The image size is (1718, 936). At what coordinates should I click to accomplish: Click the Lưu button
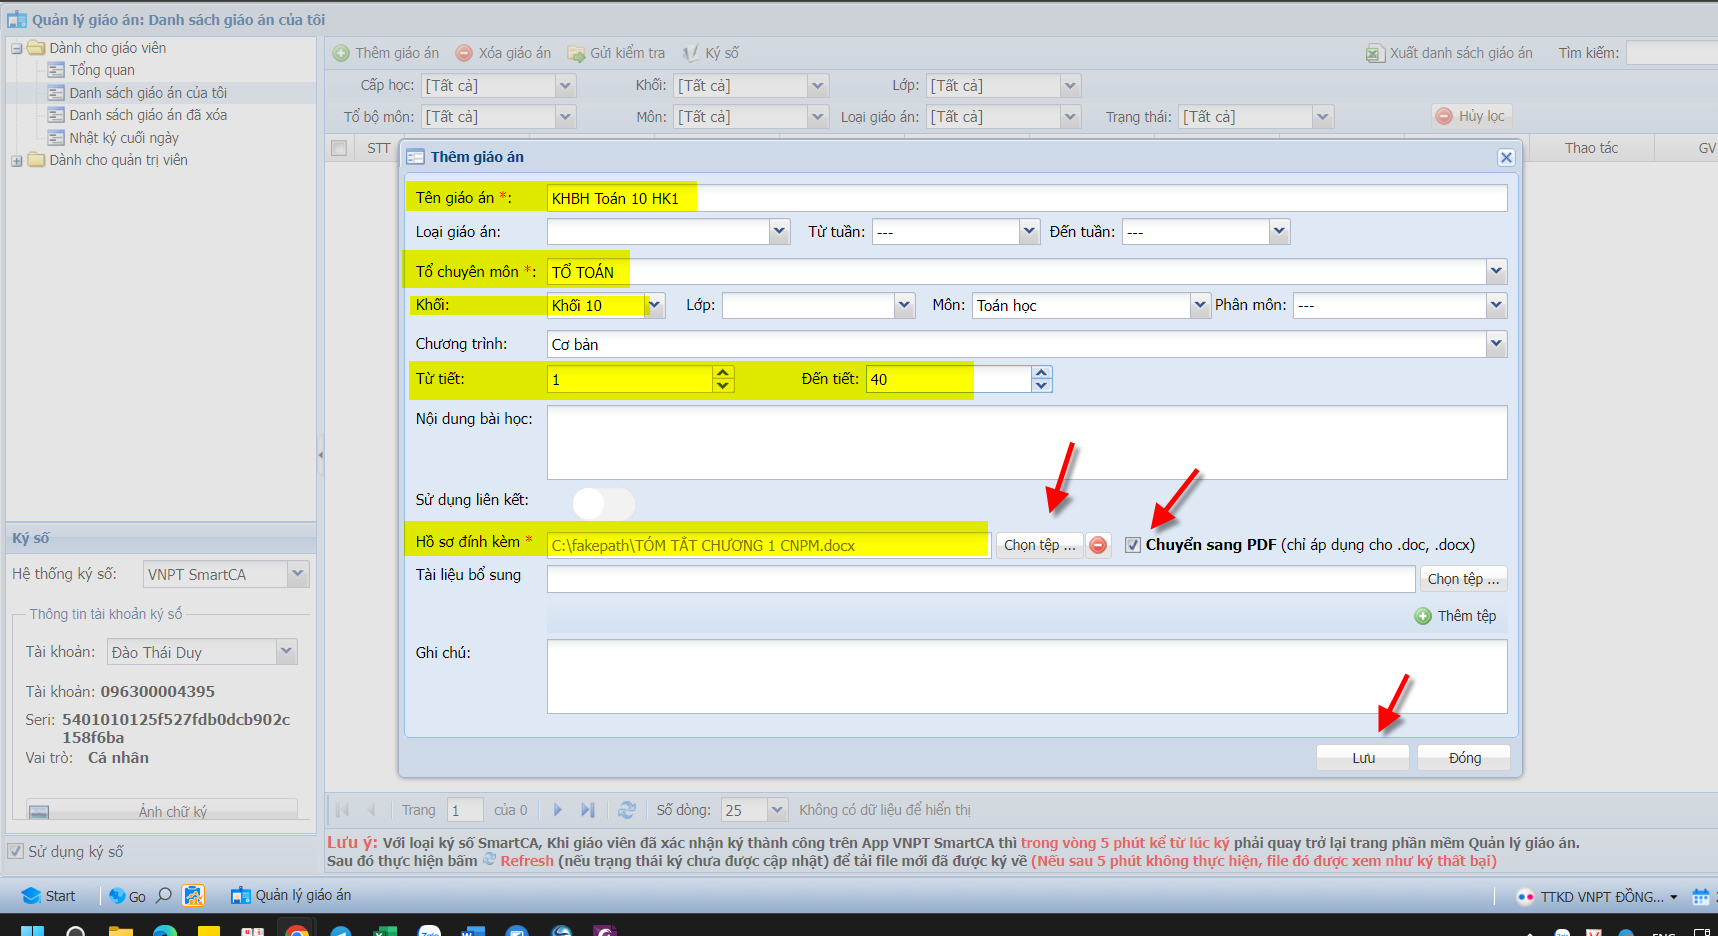1362,758
